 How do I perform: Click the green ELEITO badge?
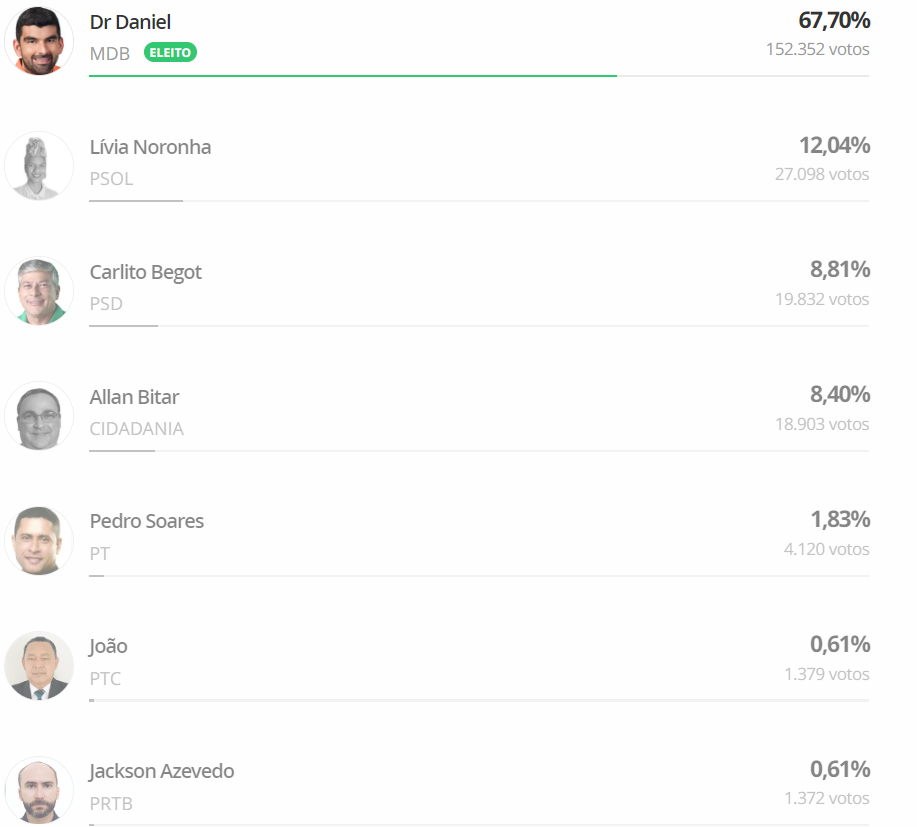point(170,53)
